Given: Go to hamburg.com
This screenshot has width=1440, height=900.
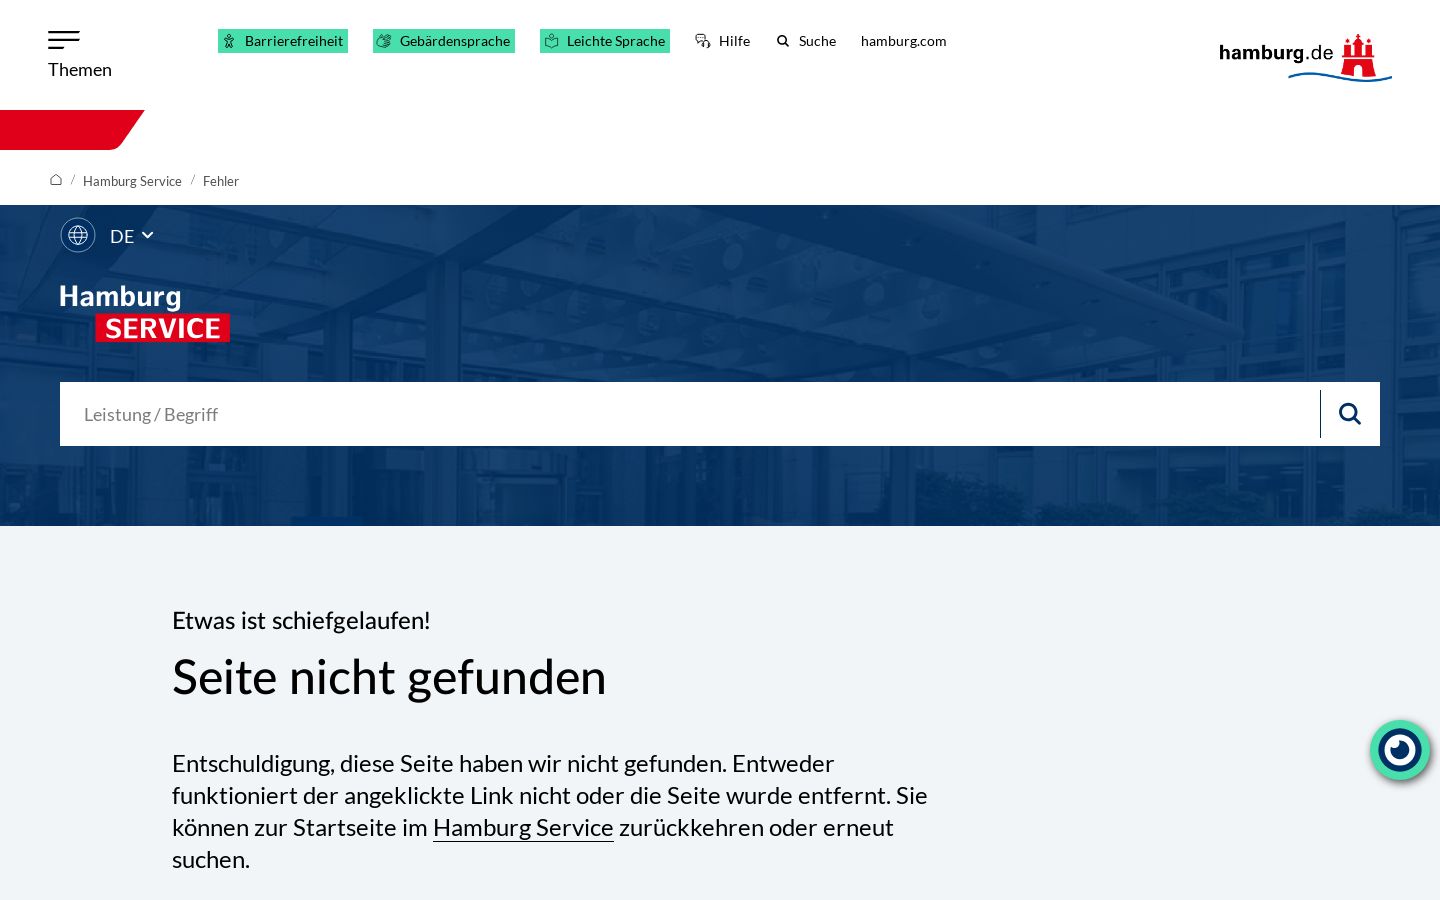Looking at the screenshot, I should (903, 41).
